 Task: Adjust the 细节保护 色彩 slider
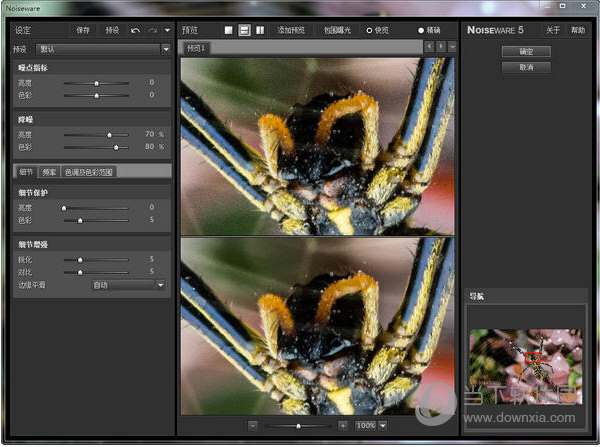tap(96, 220)
